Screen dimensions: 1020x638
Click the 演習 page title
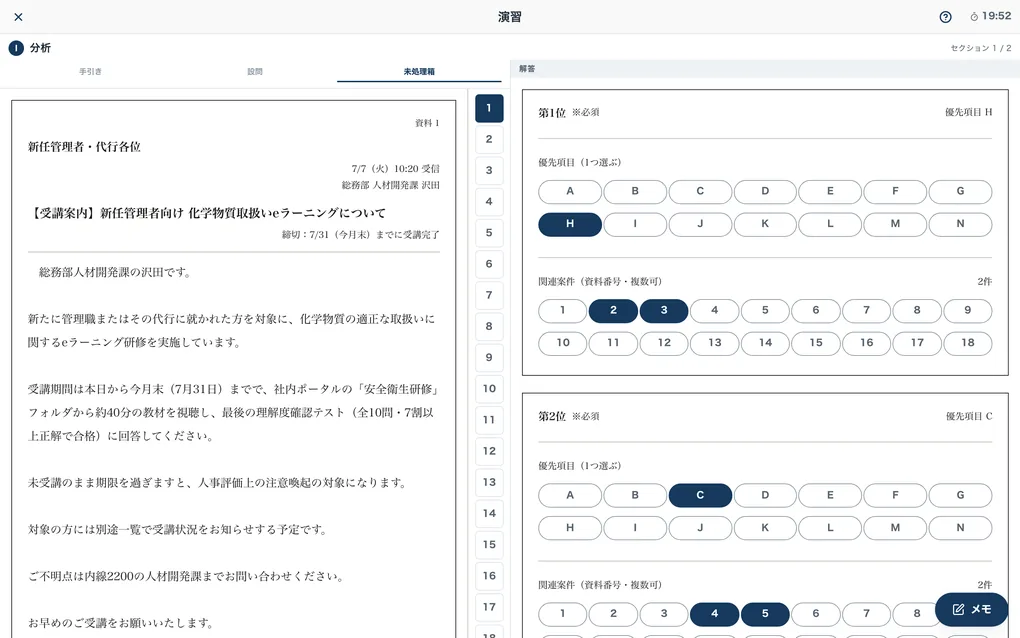click(510, 17)
